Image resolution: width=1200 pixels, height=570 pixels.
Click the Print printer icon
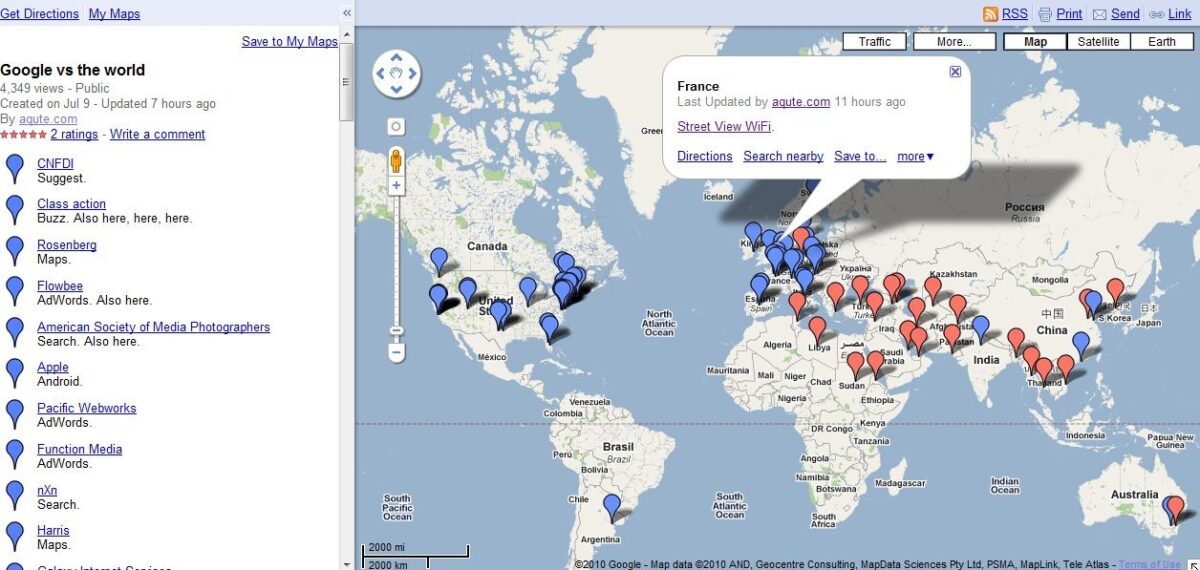pos(1045,14)
